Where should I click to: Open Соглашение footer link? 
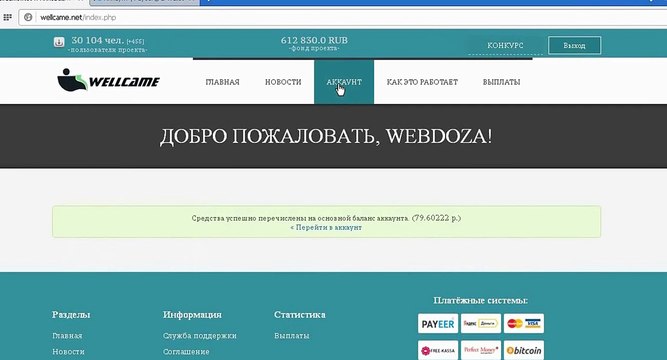(186, 352)
